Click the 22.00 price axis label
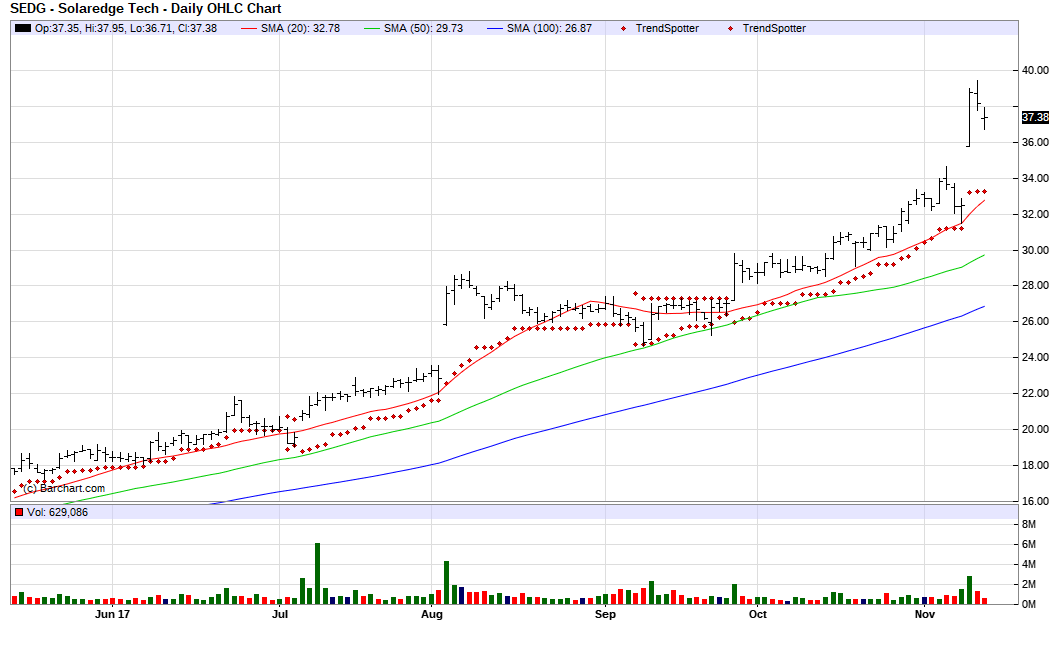Screen dimensions: 1060x645 (1035, 393)
